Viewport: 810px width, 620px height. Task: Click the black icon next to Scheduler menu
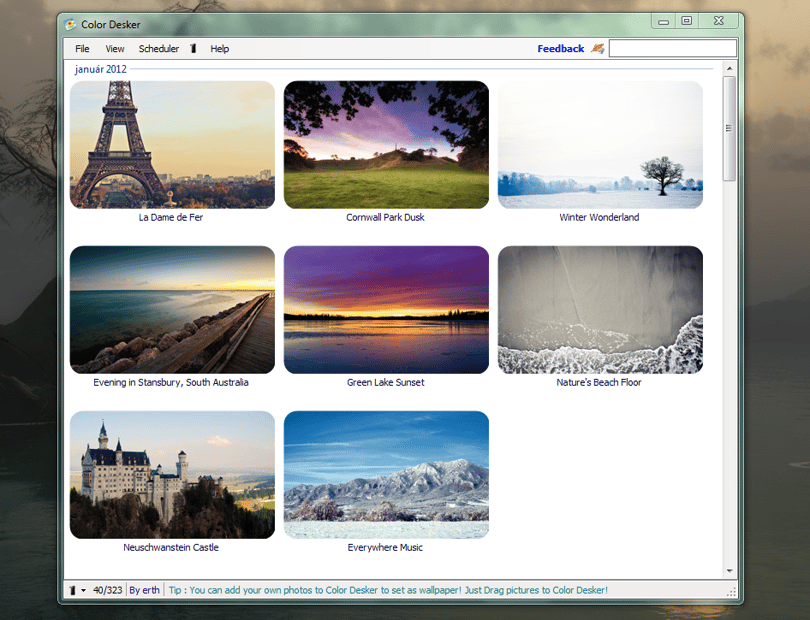click(193, 49)
